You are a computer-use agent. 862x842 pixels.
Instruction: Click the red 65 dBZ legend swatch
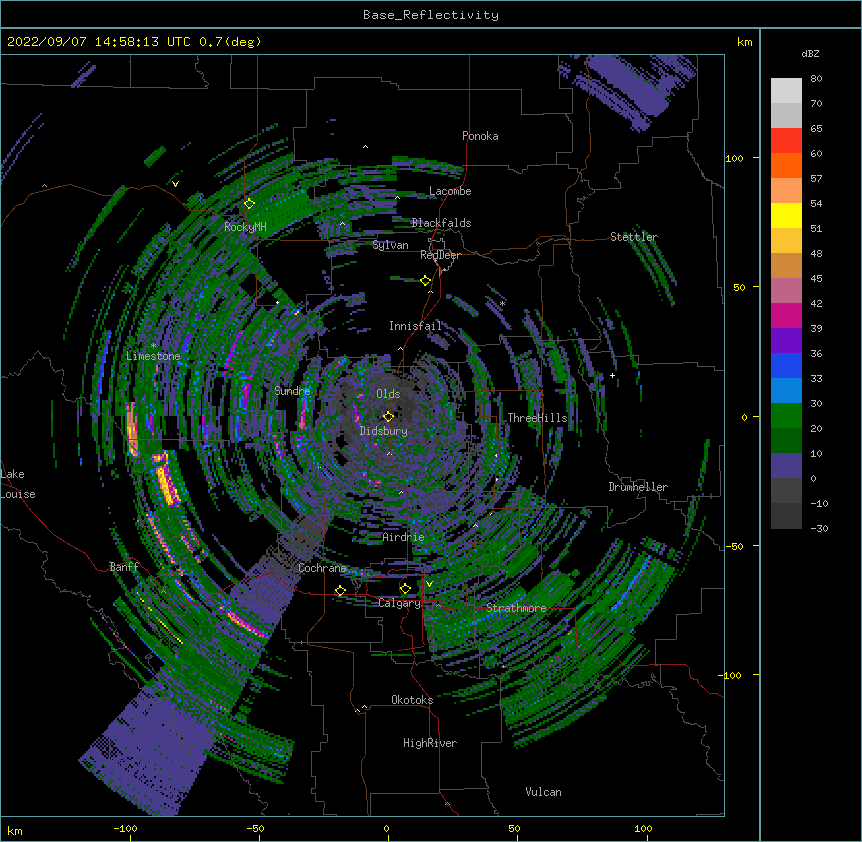786,141
